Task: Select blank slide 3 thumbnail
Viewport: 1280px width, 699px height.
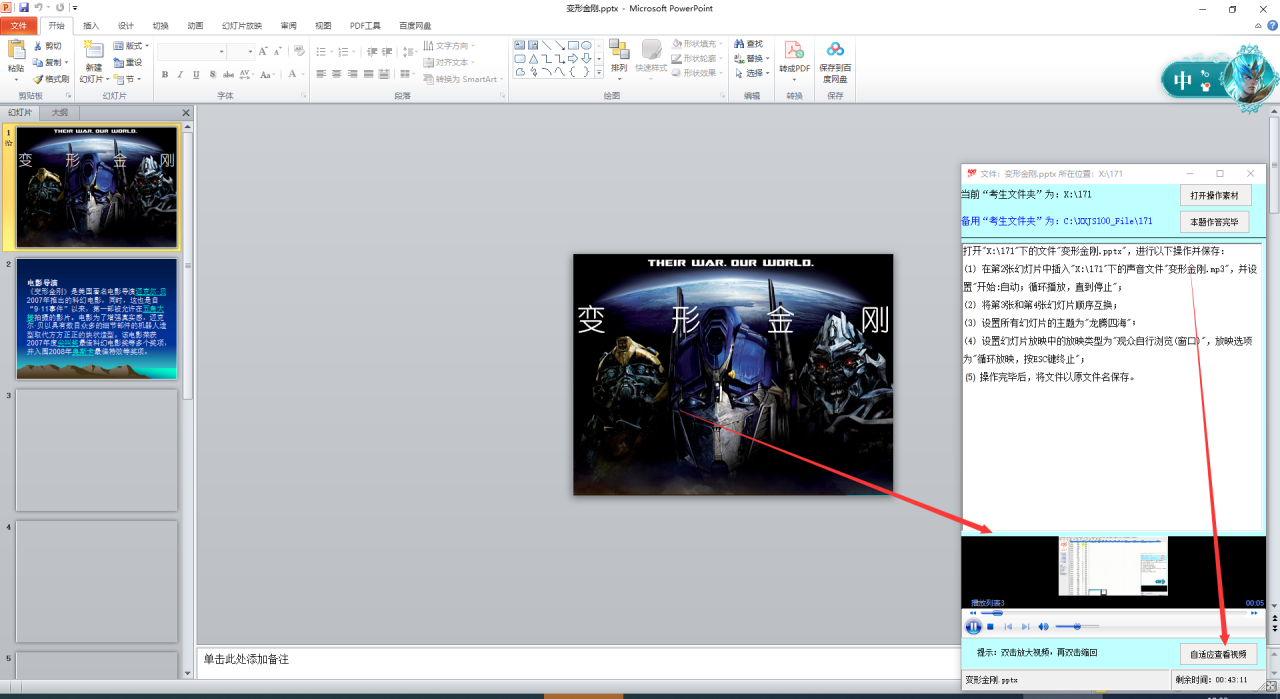Action: pos(97,449)
